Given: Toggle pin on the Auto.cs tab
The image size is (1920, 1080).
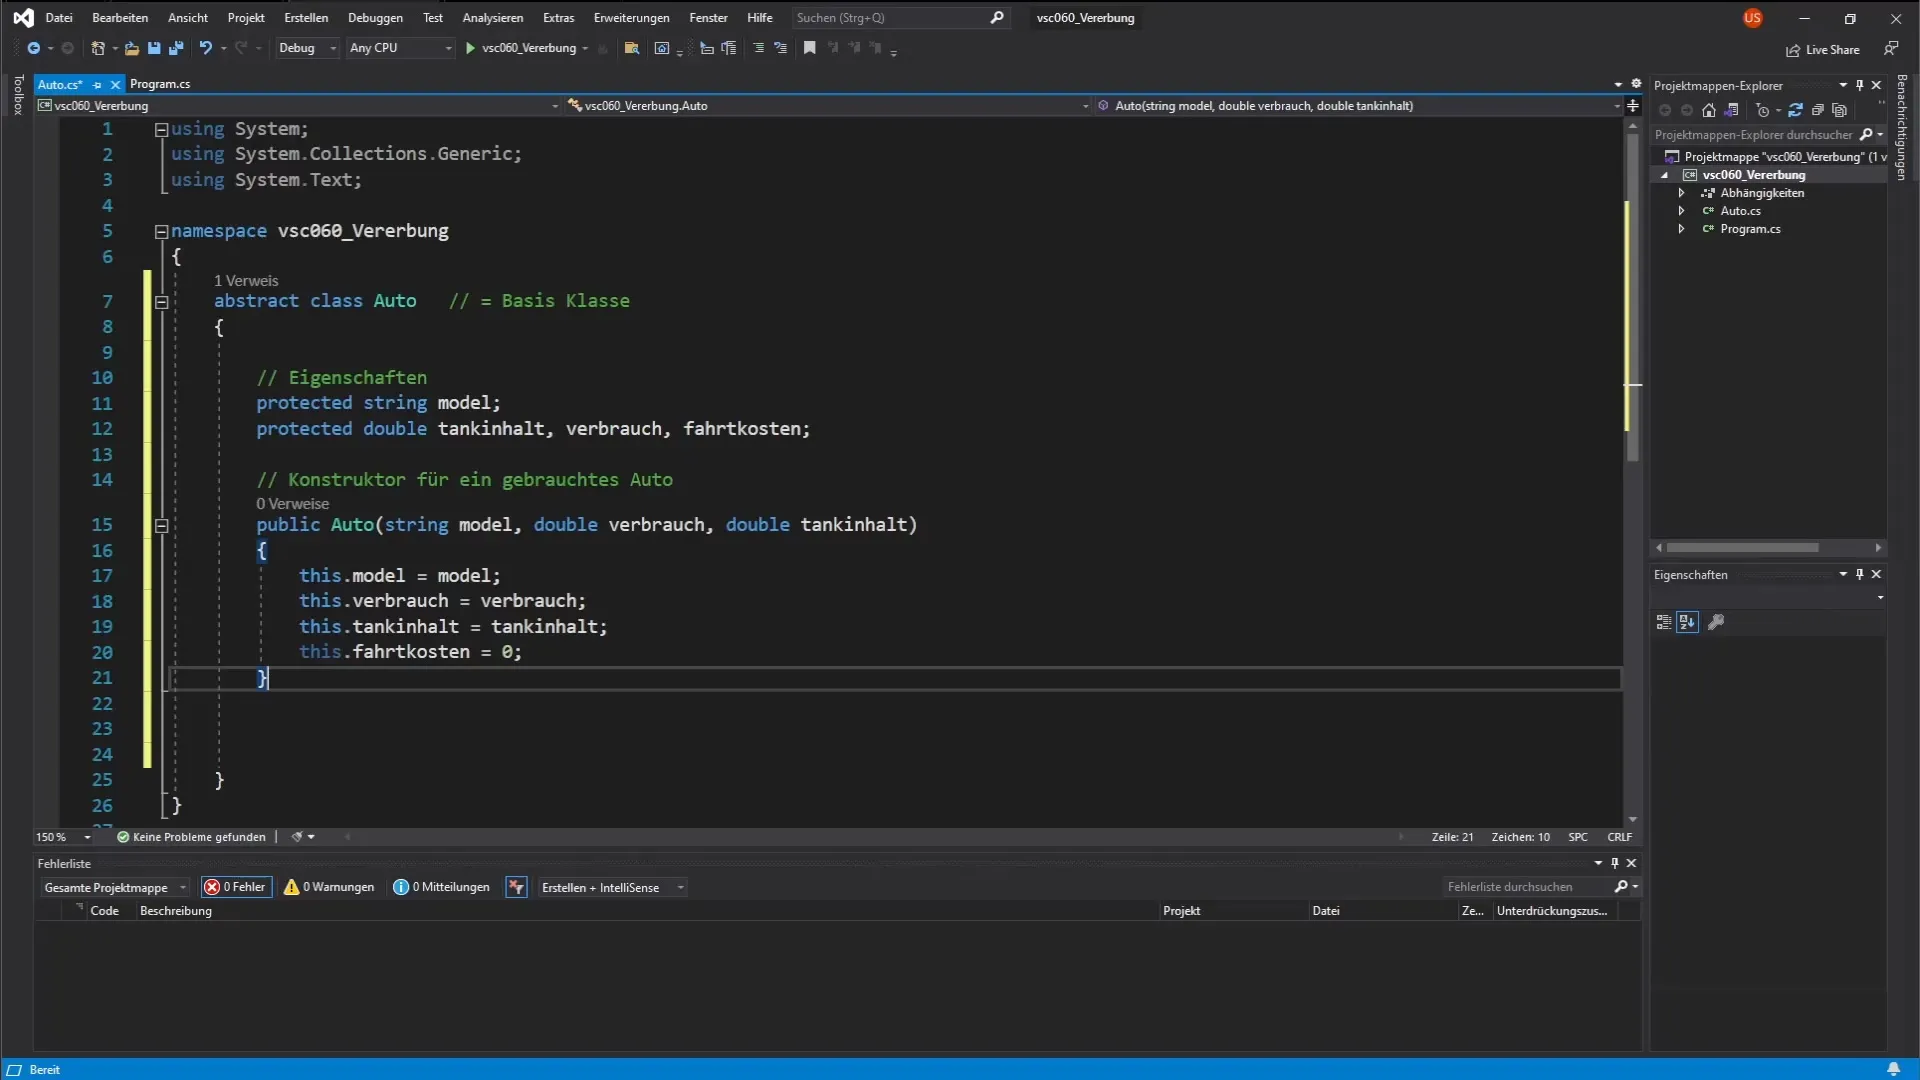Looking at the screenshot, I should pyautogui.click(x=98, y=85).
